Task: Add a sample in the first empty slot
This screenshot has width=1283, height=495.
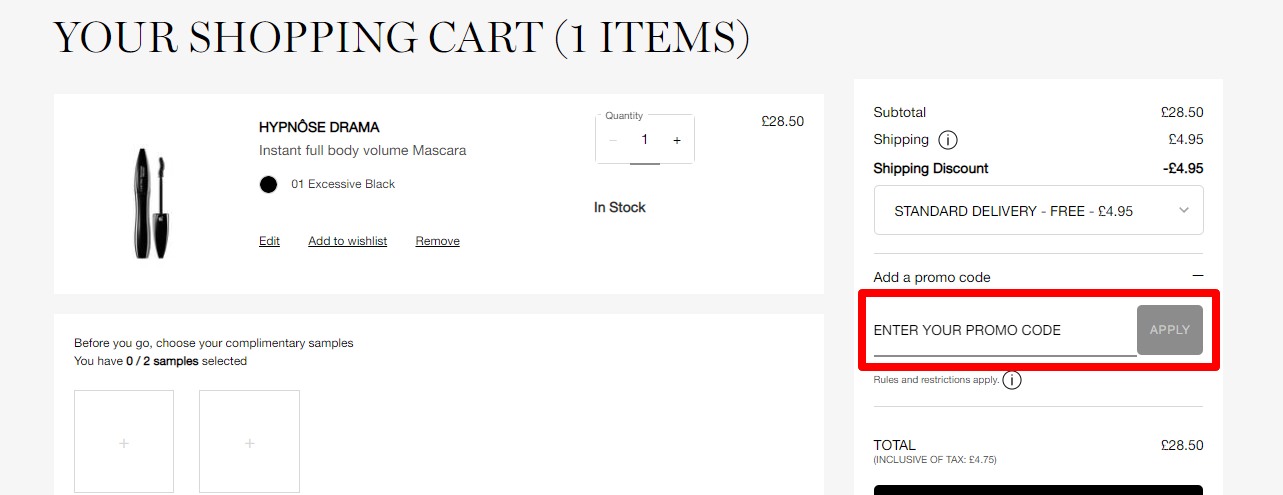Action: pos(124,442)
